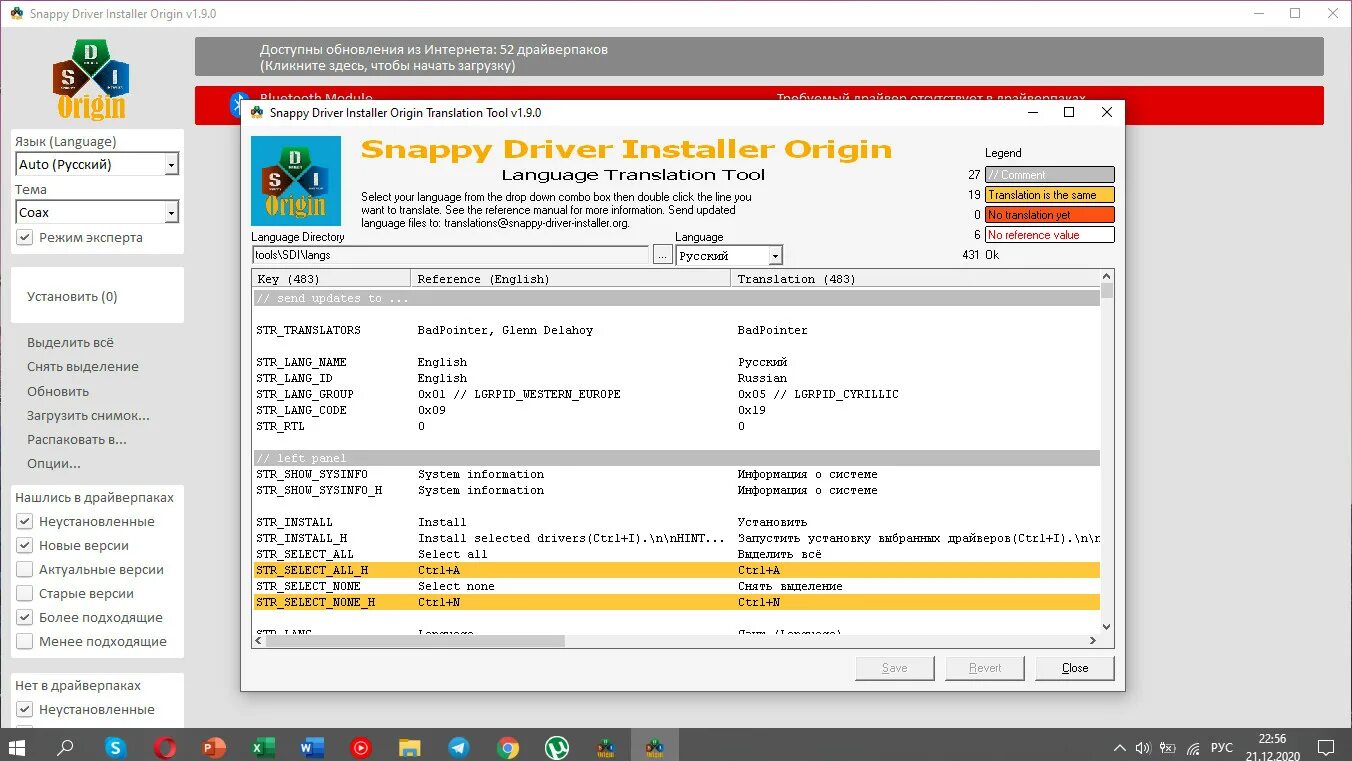Click the Key (483) column header

tap(331, 279)
